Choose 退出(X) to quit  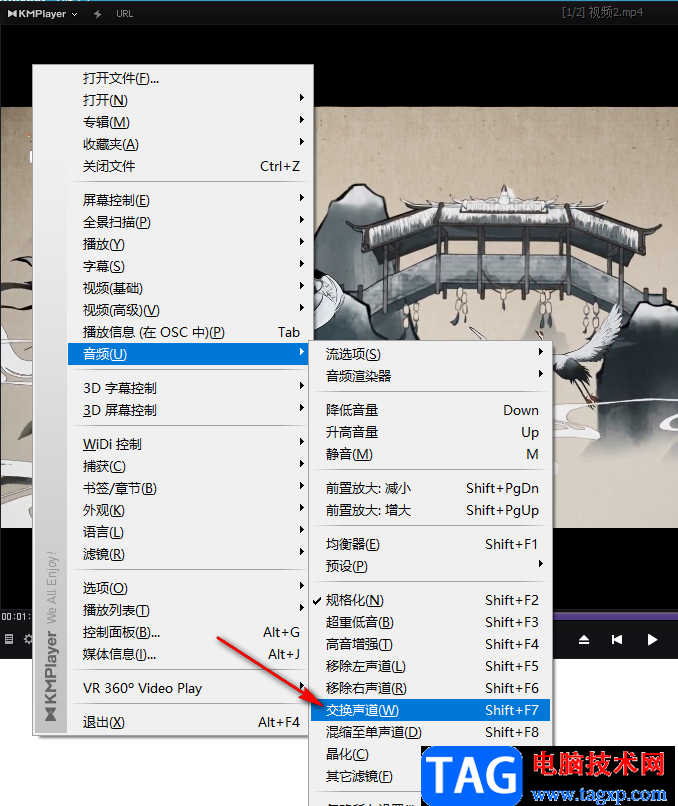(190, 722)
